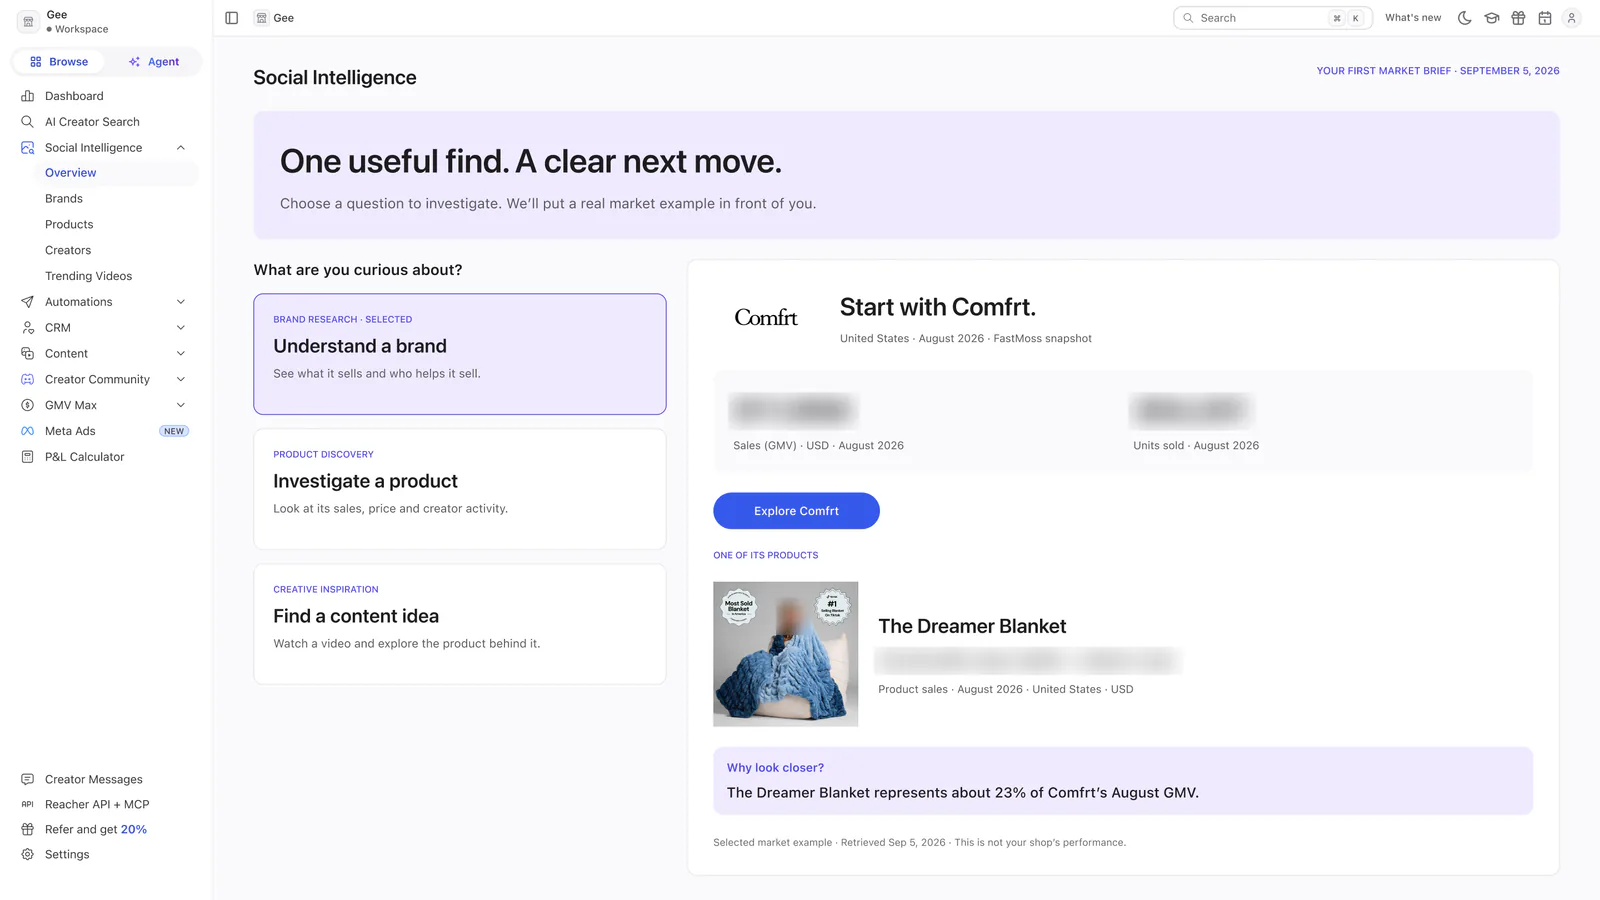Image resolution: width=1600 pixels, height=900 pixels.
Task: Click the Dashboard chart icon
Action: point(28,96)
